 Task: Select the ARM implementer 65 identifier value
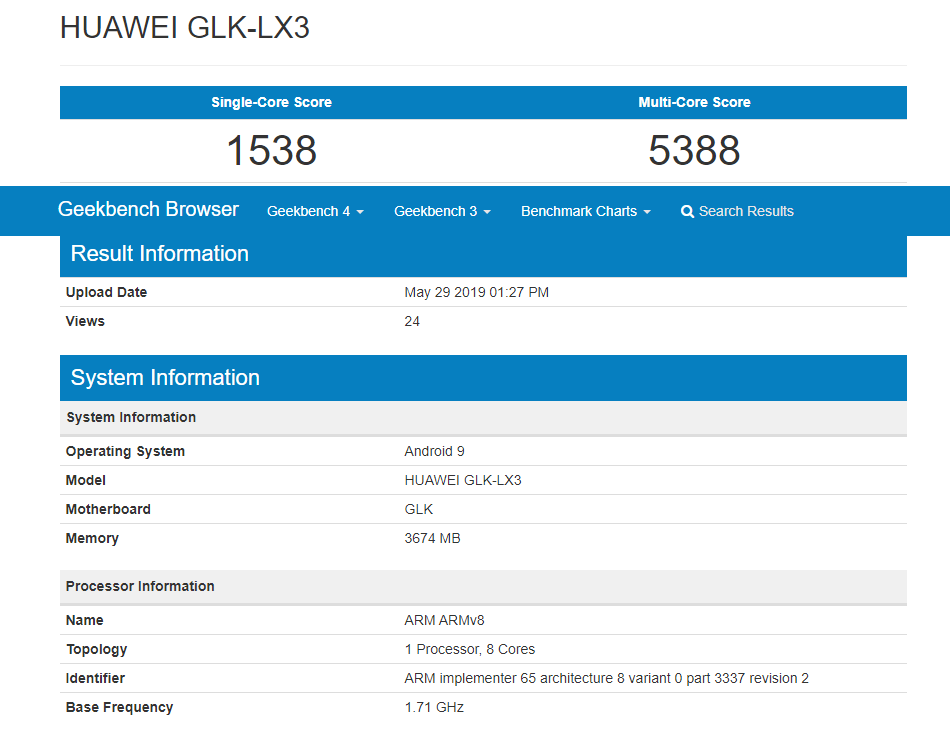click(606, 679)
